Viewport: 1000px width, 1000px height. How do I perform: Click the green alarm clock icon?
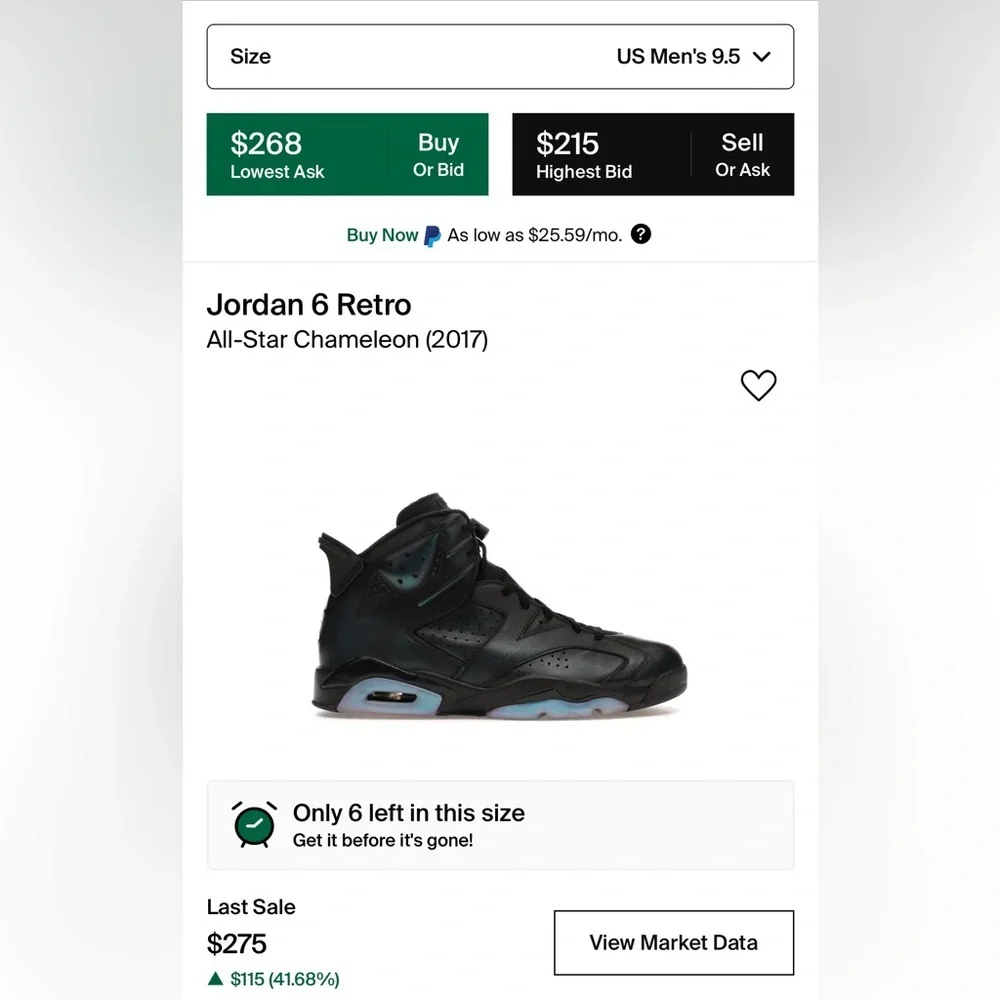[253, 825]
